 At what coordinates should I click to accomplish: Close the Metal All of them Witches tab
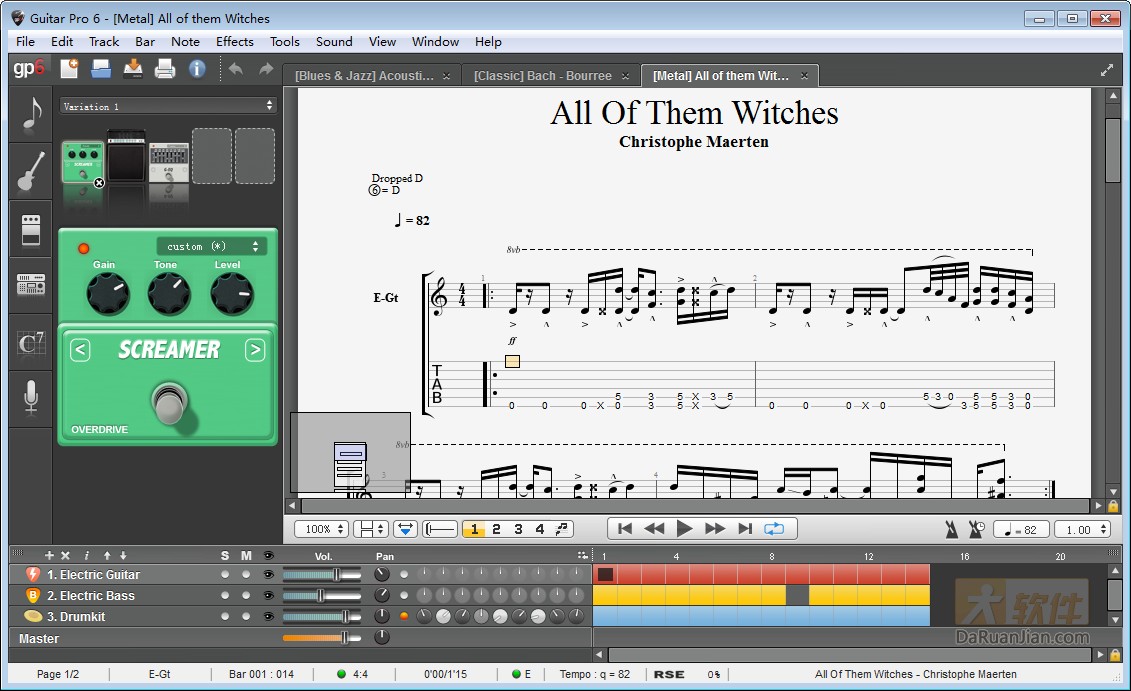804,76
